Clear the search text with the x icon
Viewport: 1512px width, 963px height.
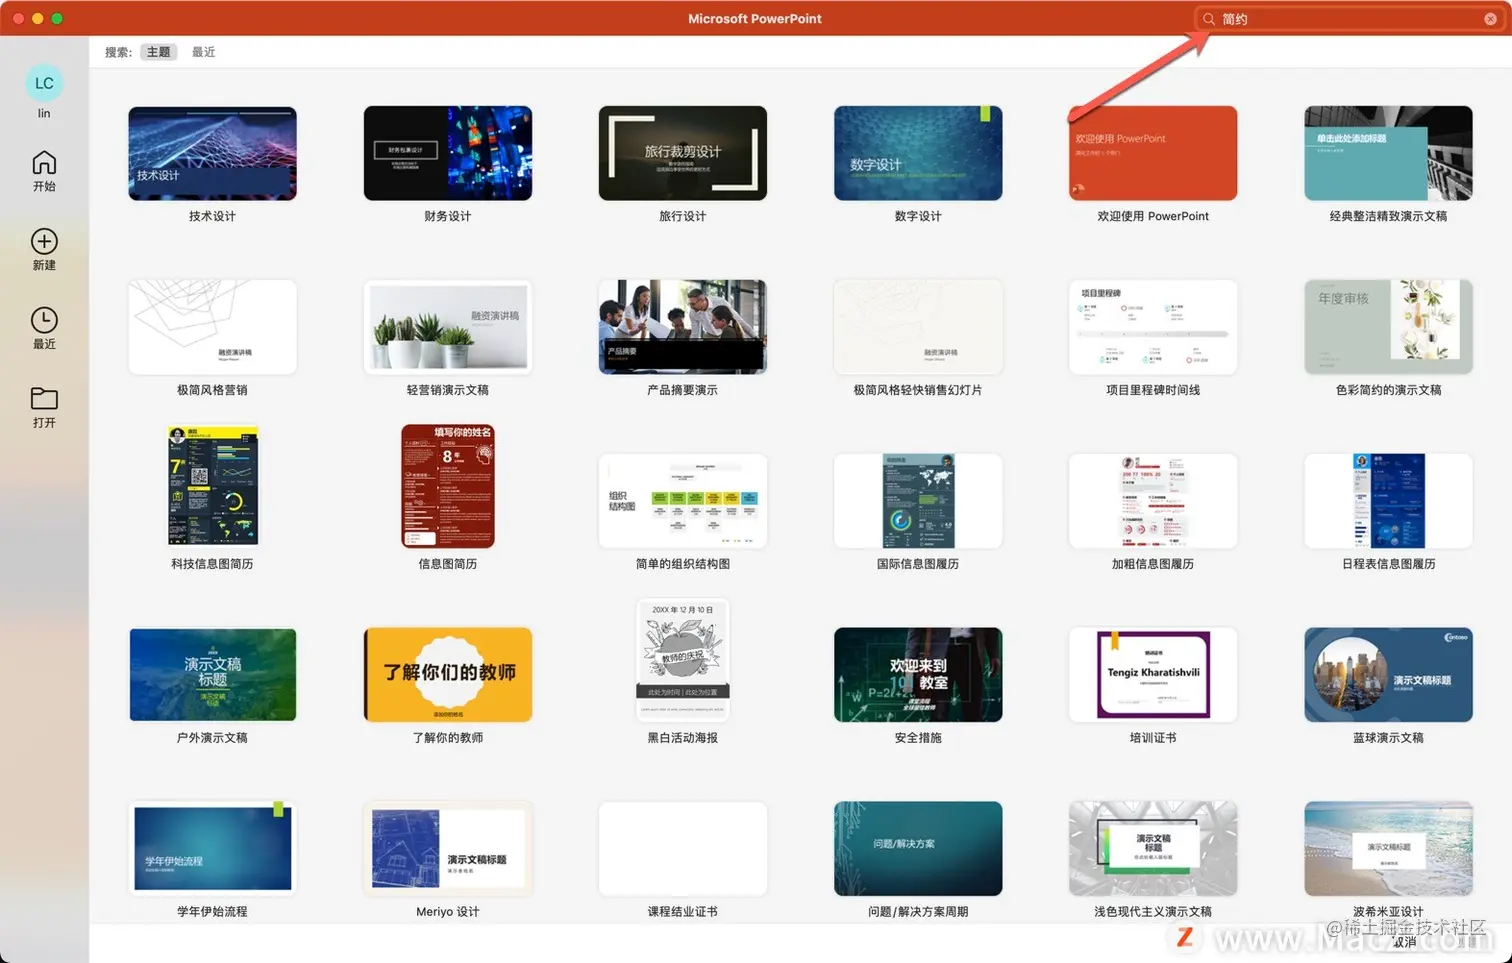pyautogui.click(x=1490, y=19)
